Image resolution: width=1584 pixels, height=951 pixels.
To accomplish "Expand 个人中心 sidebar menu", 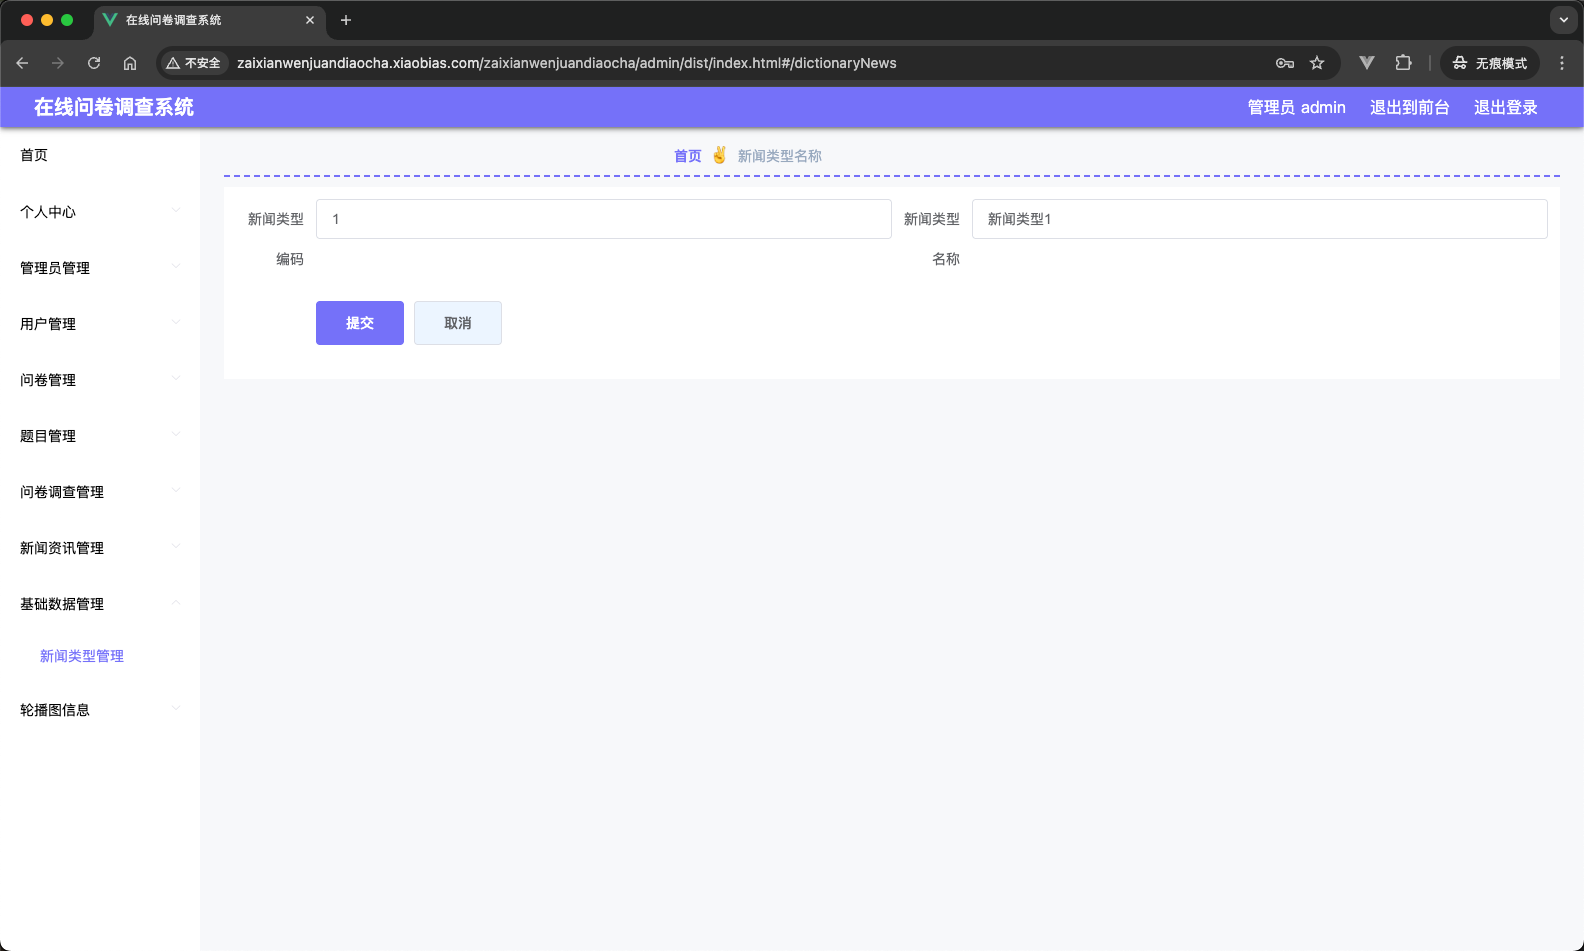I will [x=100, y=211].
